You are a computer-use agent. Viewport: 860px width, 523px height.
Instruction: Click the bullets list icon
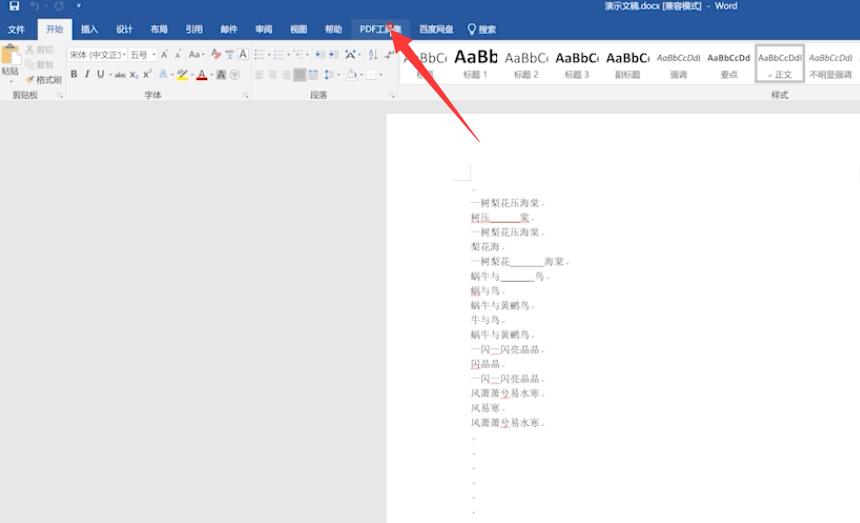[260, 54]
